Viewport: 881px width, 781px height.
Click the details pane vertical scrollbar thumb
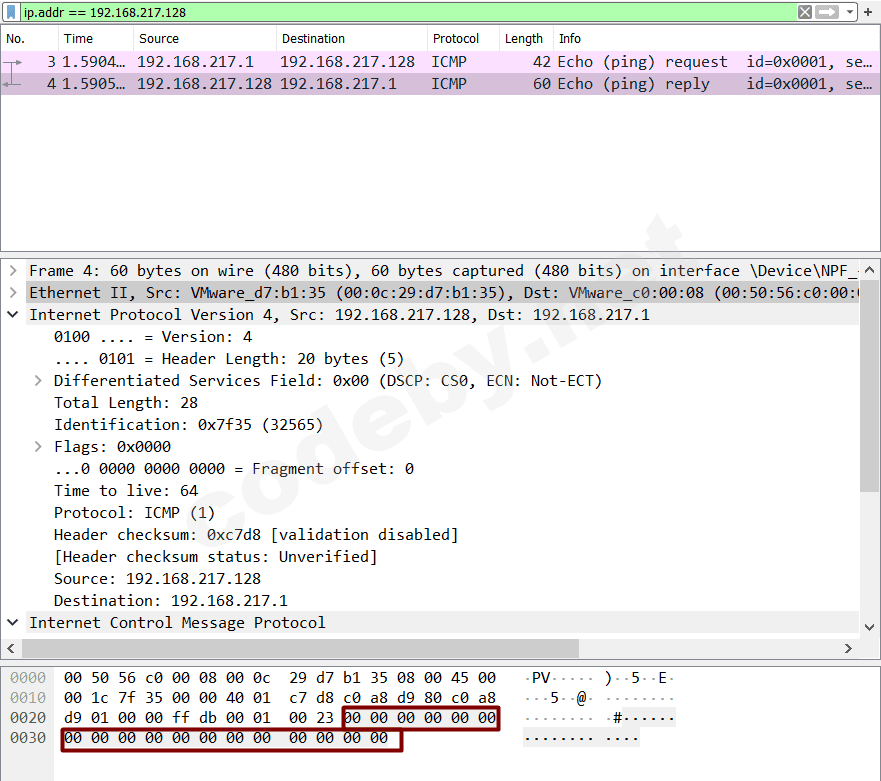pos(869,385)
